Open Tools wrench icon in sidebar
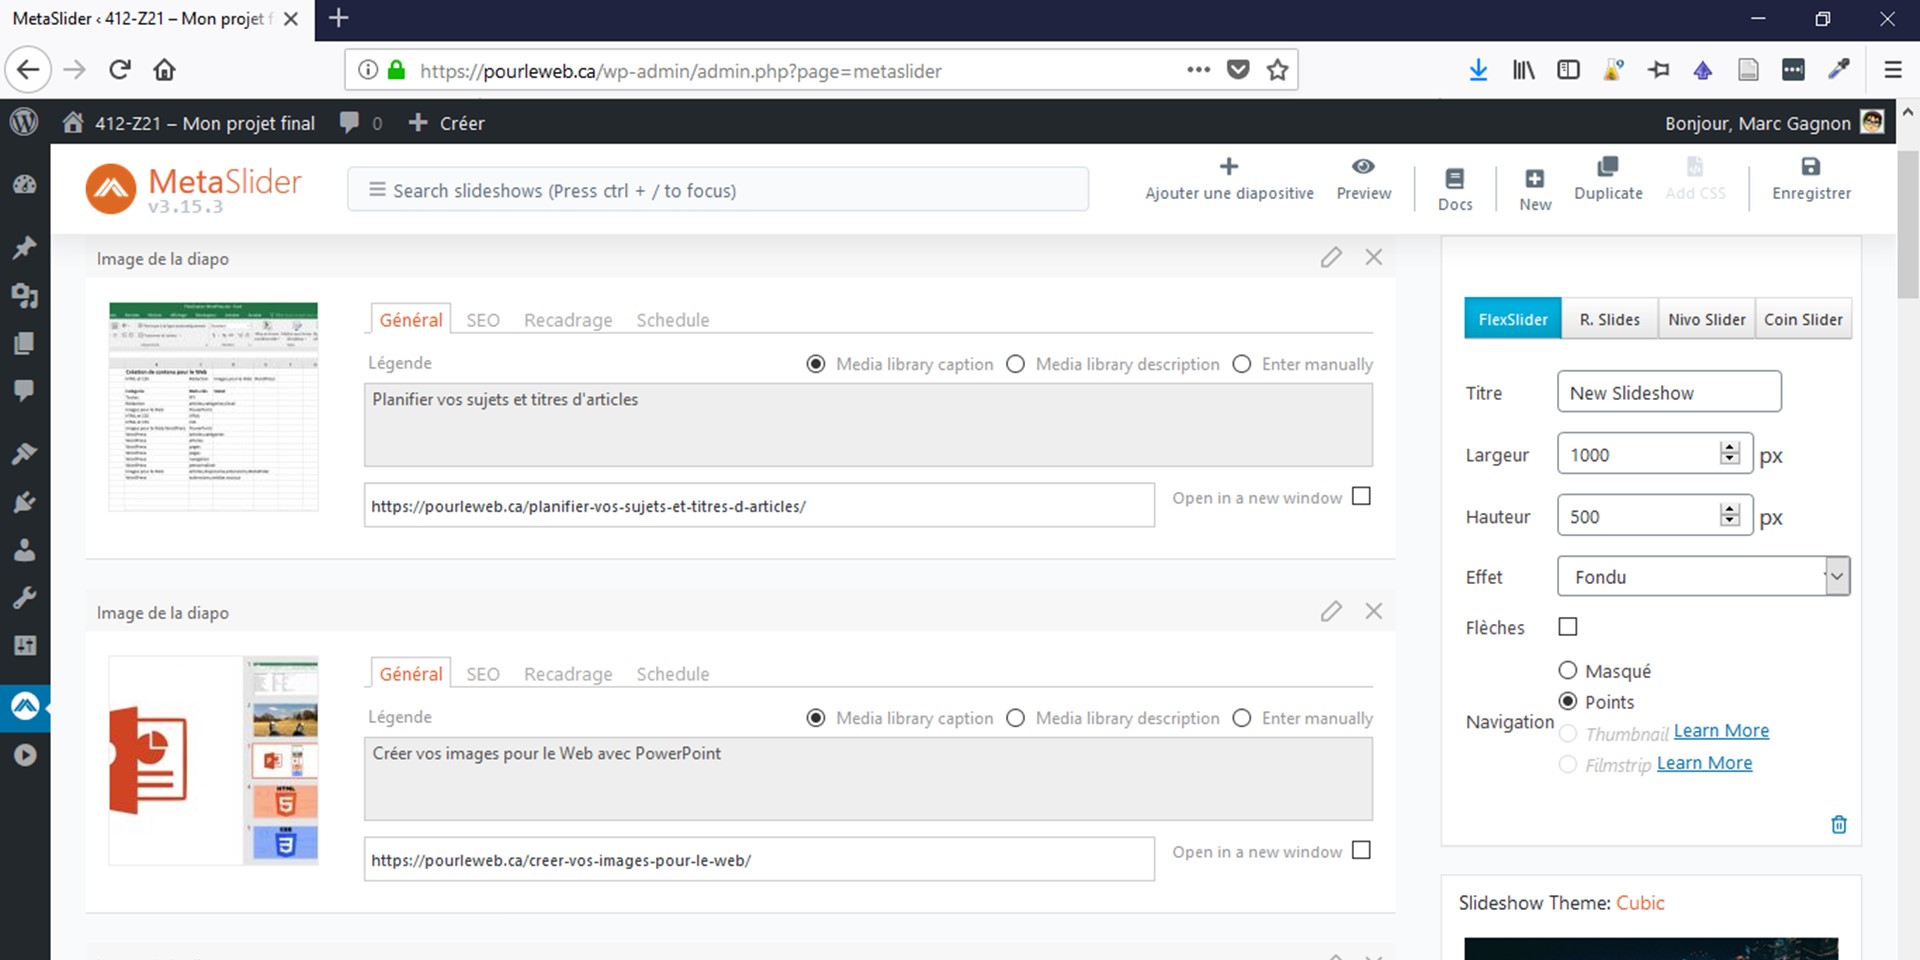The width and height of the screenshot is (1920, 960). (25, 597)
